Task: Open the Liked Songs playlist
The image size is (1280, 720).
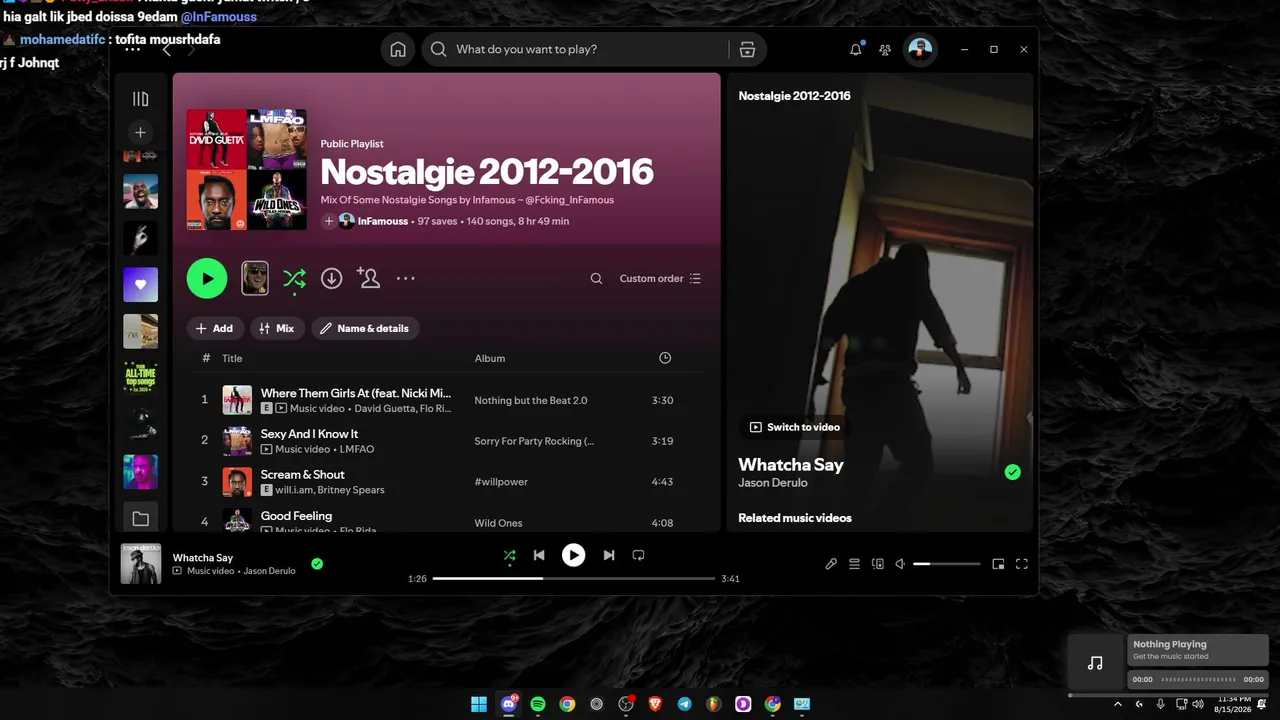Action: coord(140,285)
